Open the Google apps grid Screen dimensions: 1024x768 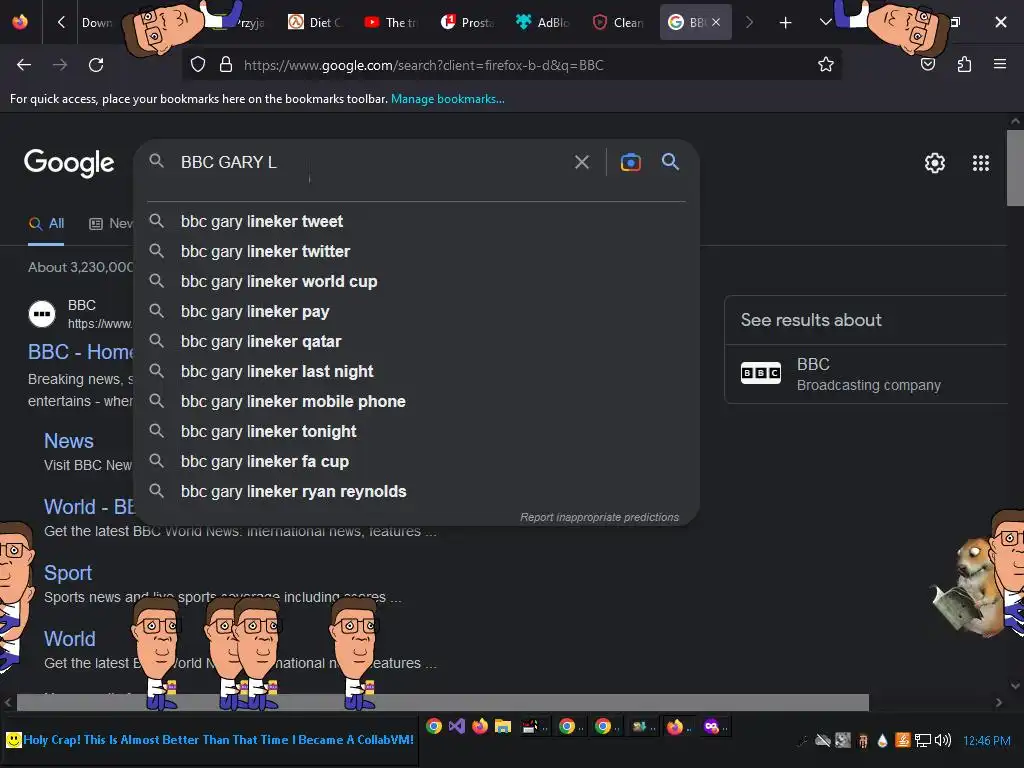(981, 163)
